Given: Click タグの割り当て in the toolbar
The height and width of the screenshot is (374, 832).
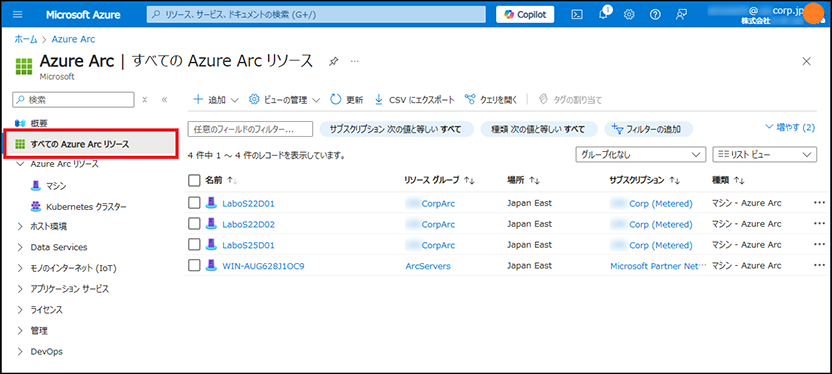Looking at the screenshot, I should 570,99.
